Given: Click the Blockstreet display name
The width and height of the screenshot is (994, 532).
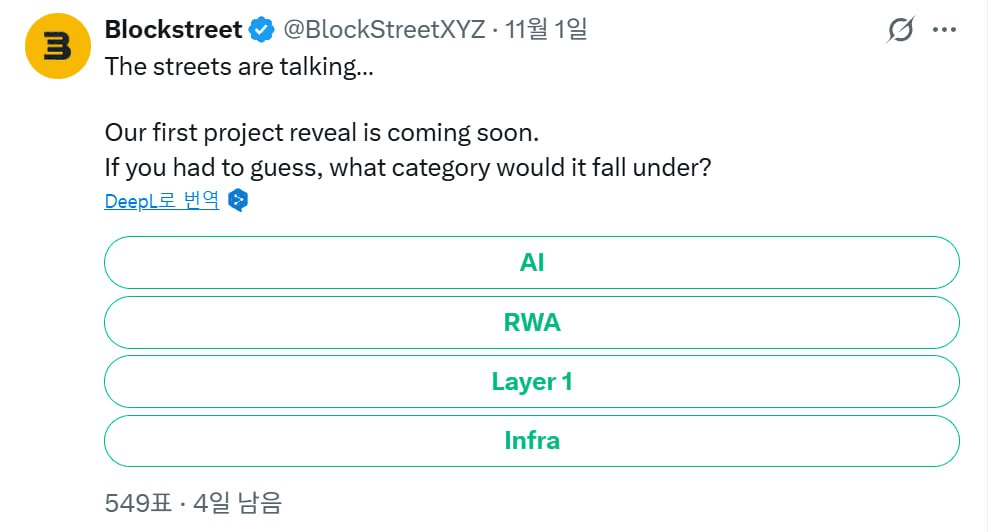Looking at the screenshot, I should click(x=173, y=31).
